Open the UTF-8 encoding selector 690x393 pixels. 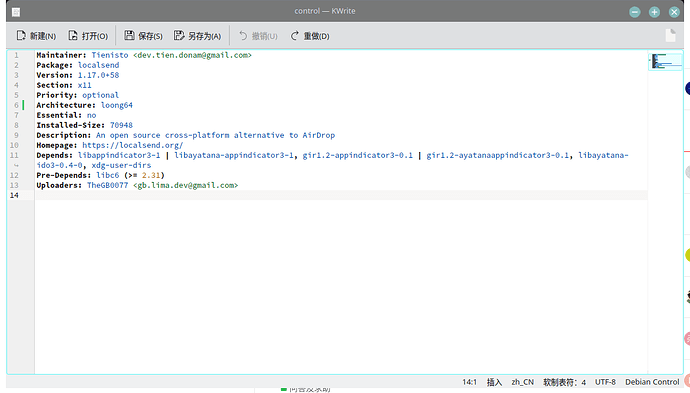(605, 382)
